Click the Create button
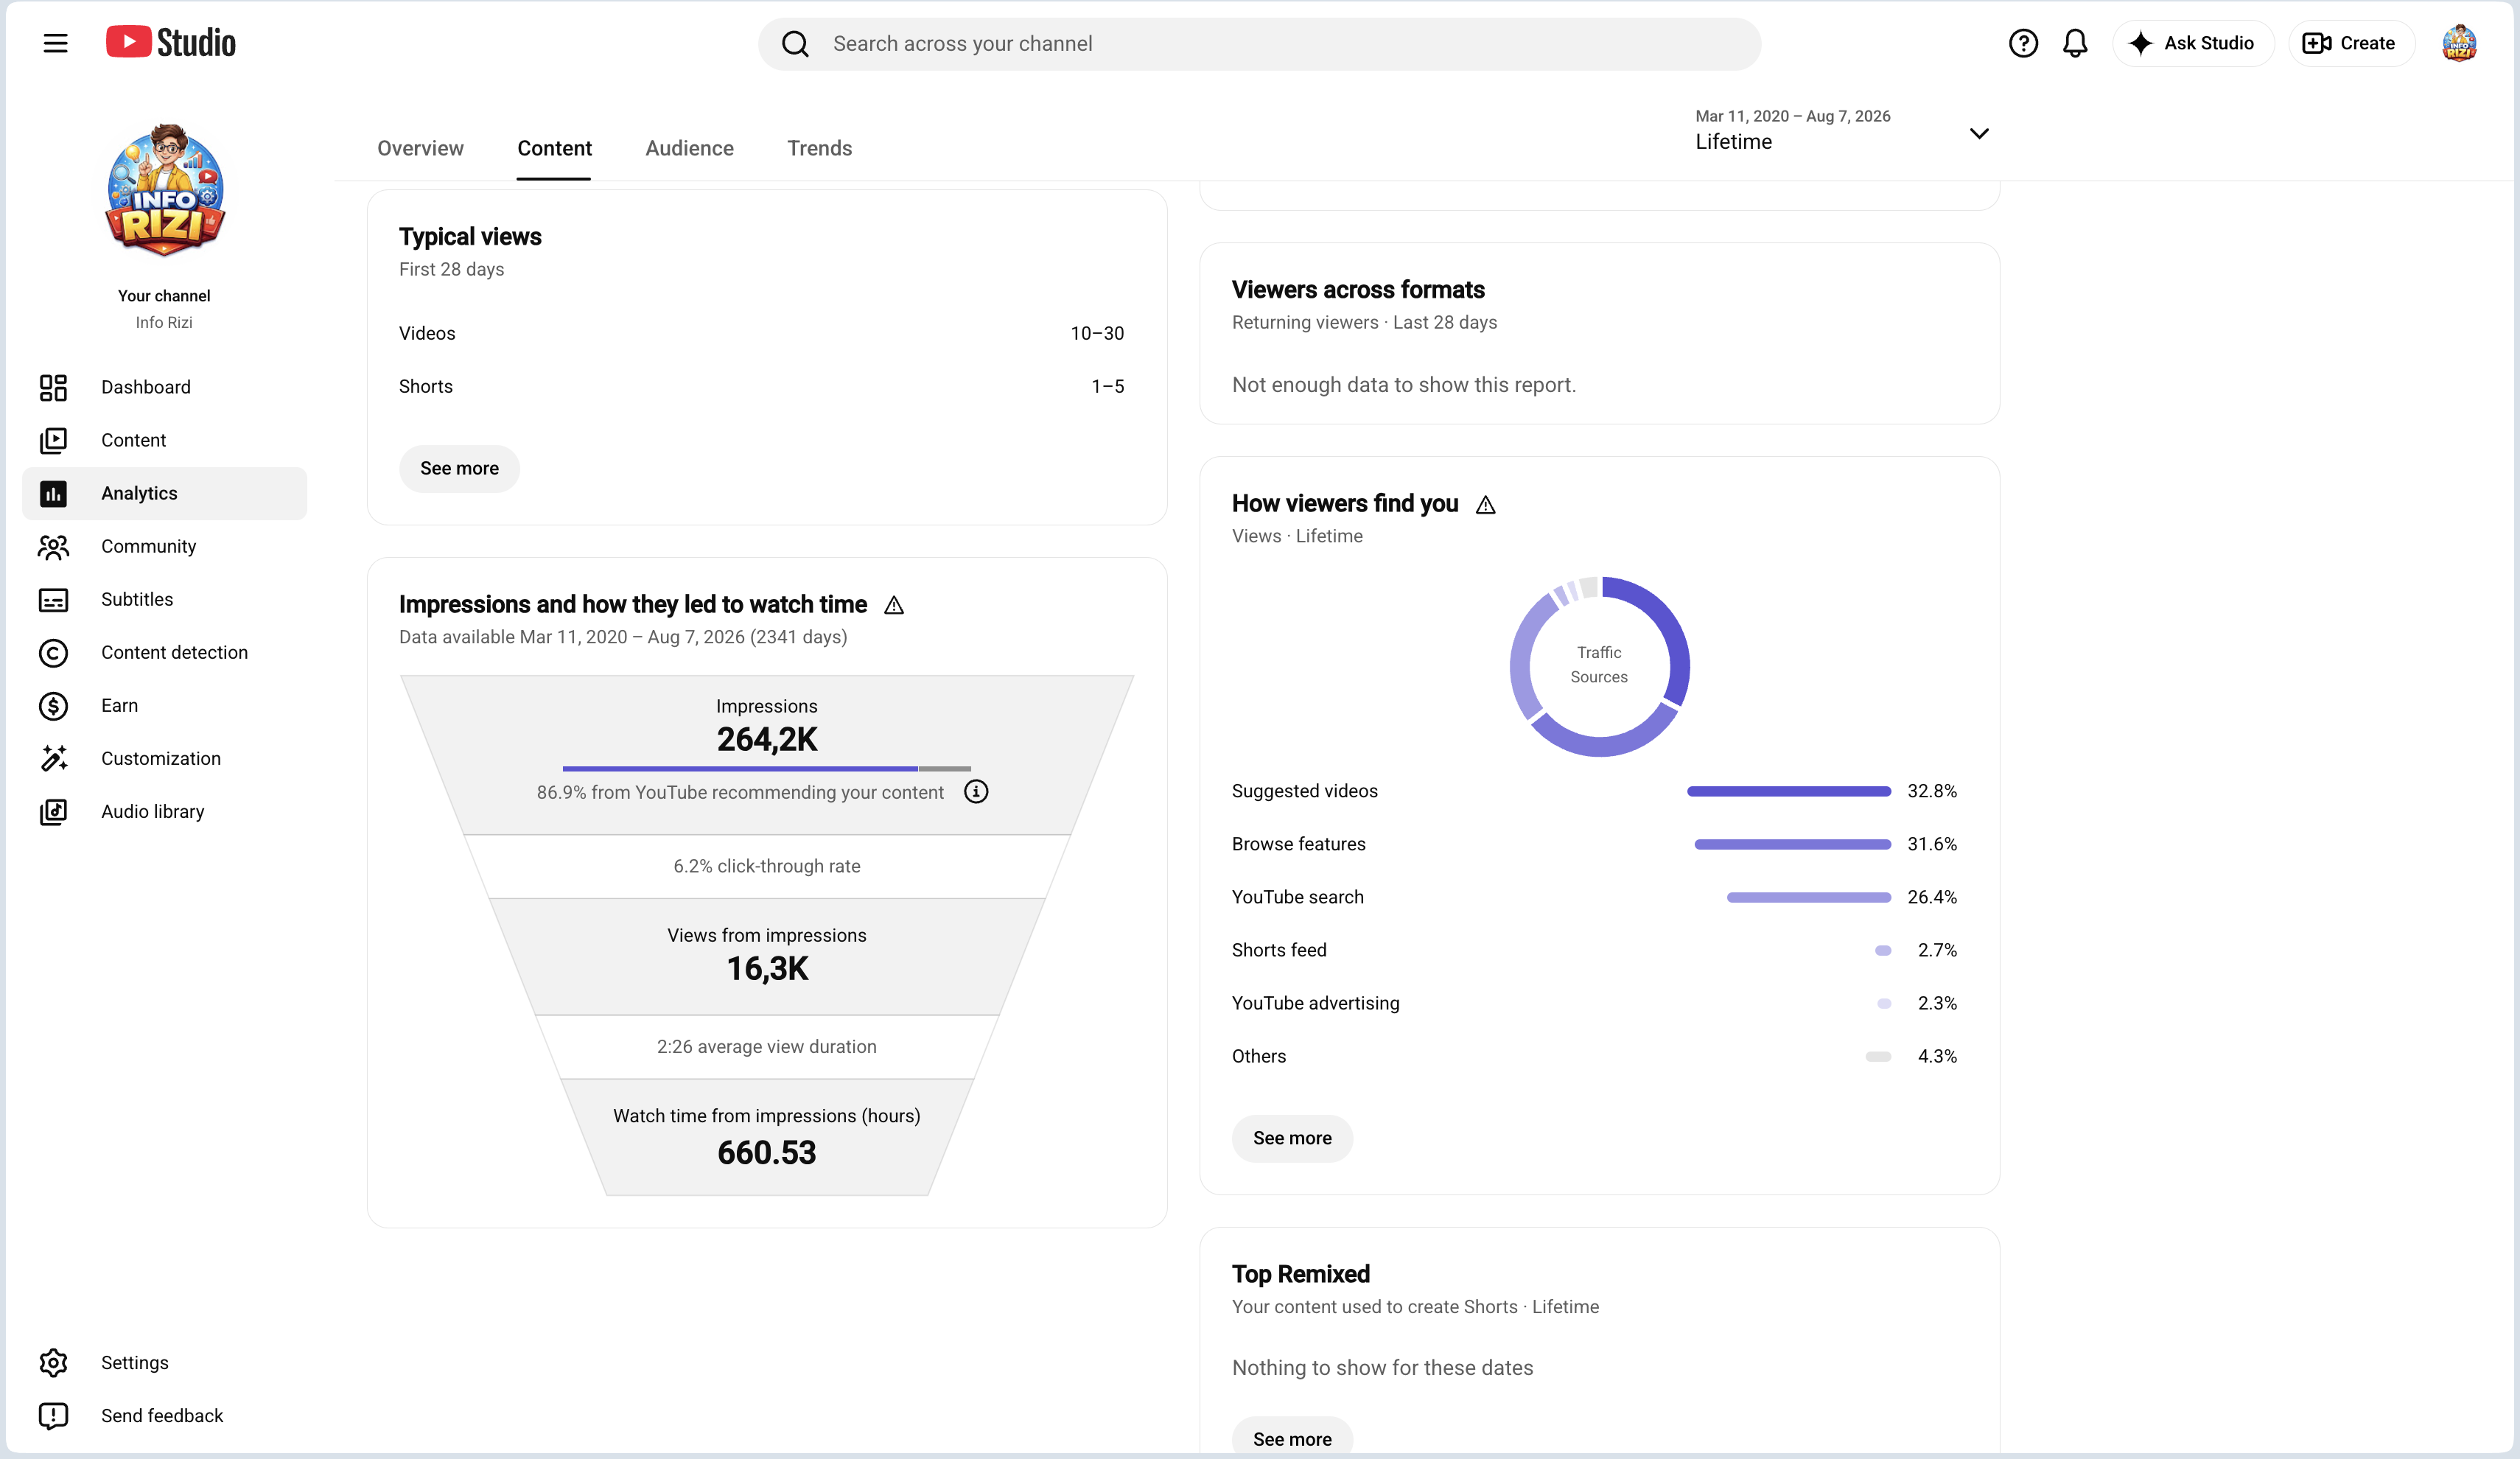 click(2351, 43)
